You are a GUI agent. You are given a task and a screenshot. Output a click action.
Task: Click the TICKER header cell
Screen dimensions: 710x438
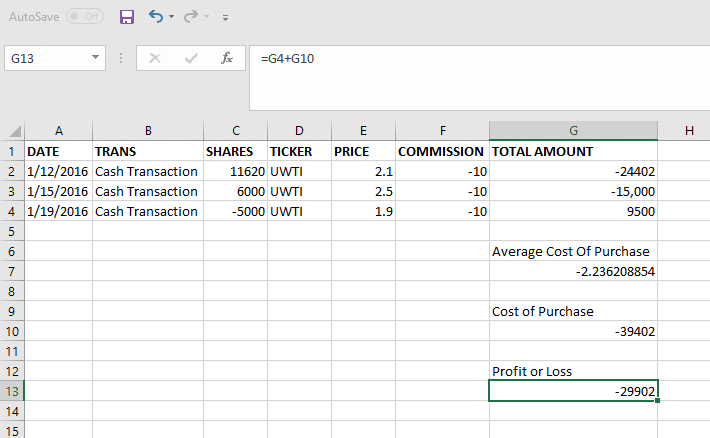tap(299, 151)
